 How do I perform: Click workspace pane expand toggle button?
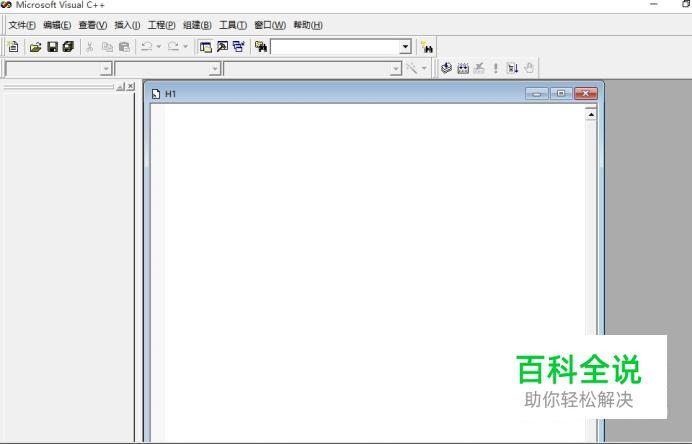tap(120, 87)
